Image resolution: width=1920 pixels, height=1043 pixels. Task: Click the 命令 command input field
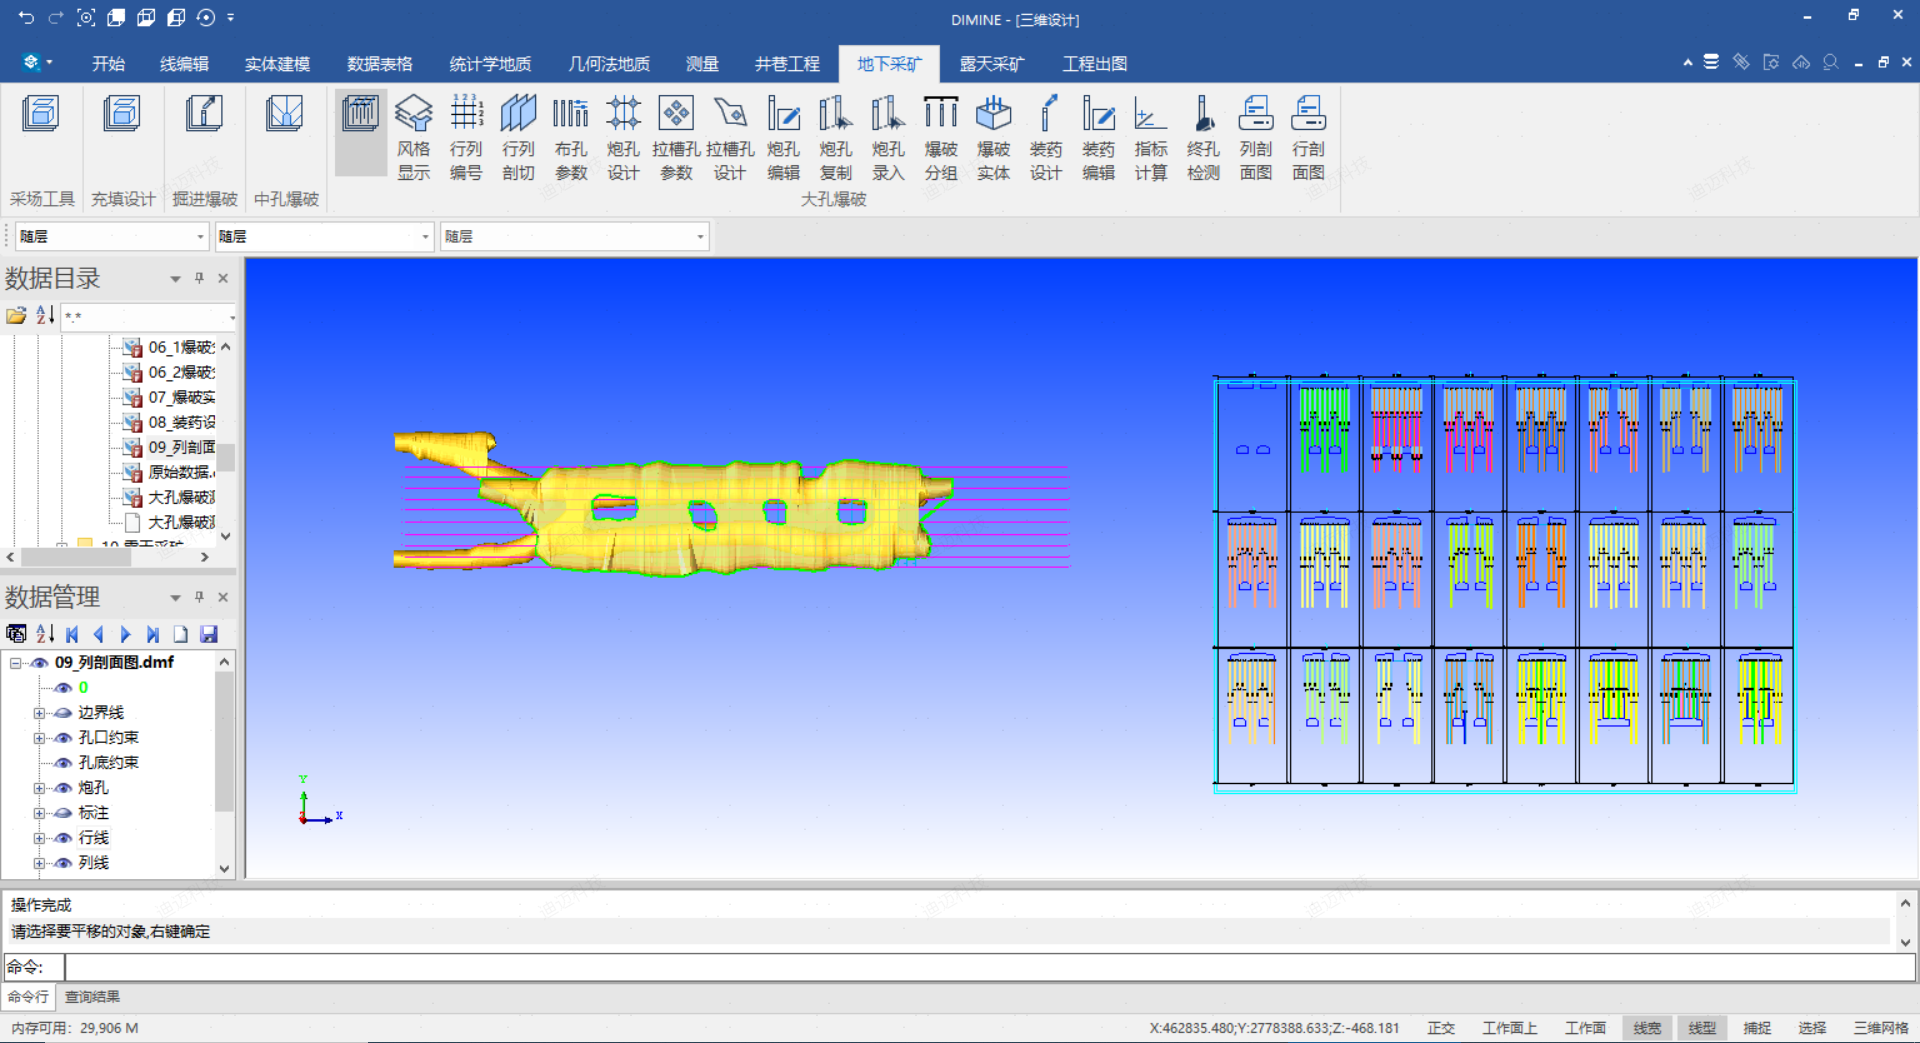coord(990,967)
